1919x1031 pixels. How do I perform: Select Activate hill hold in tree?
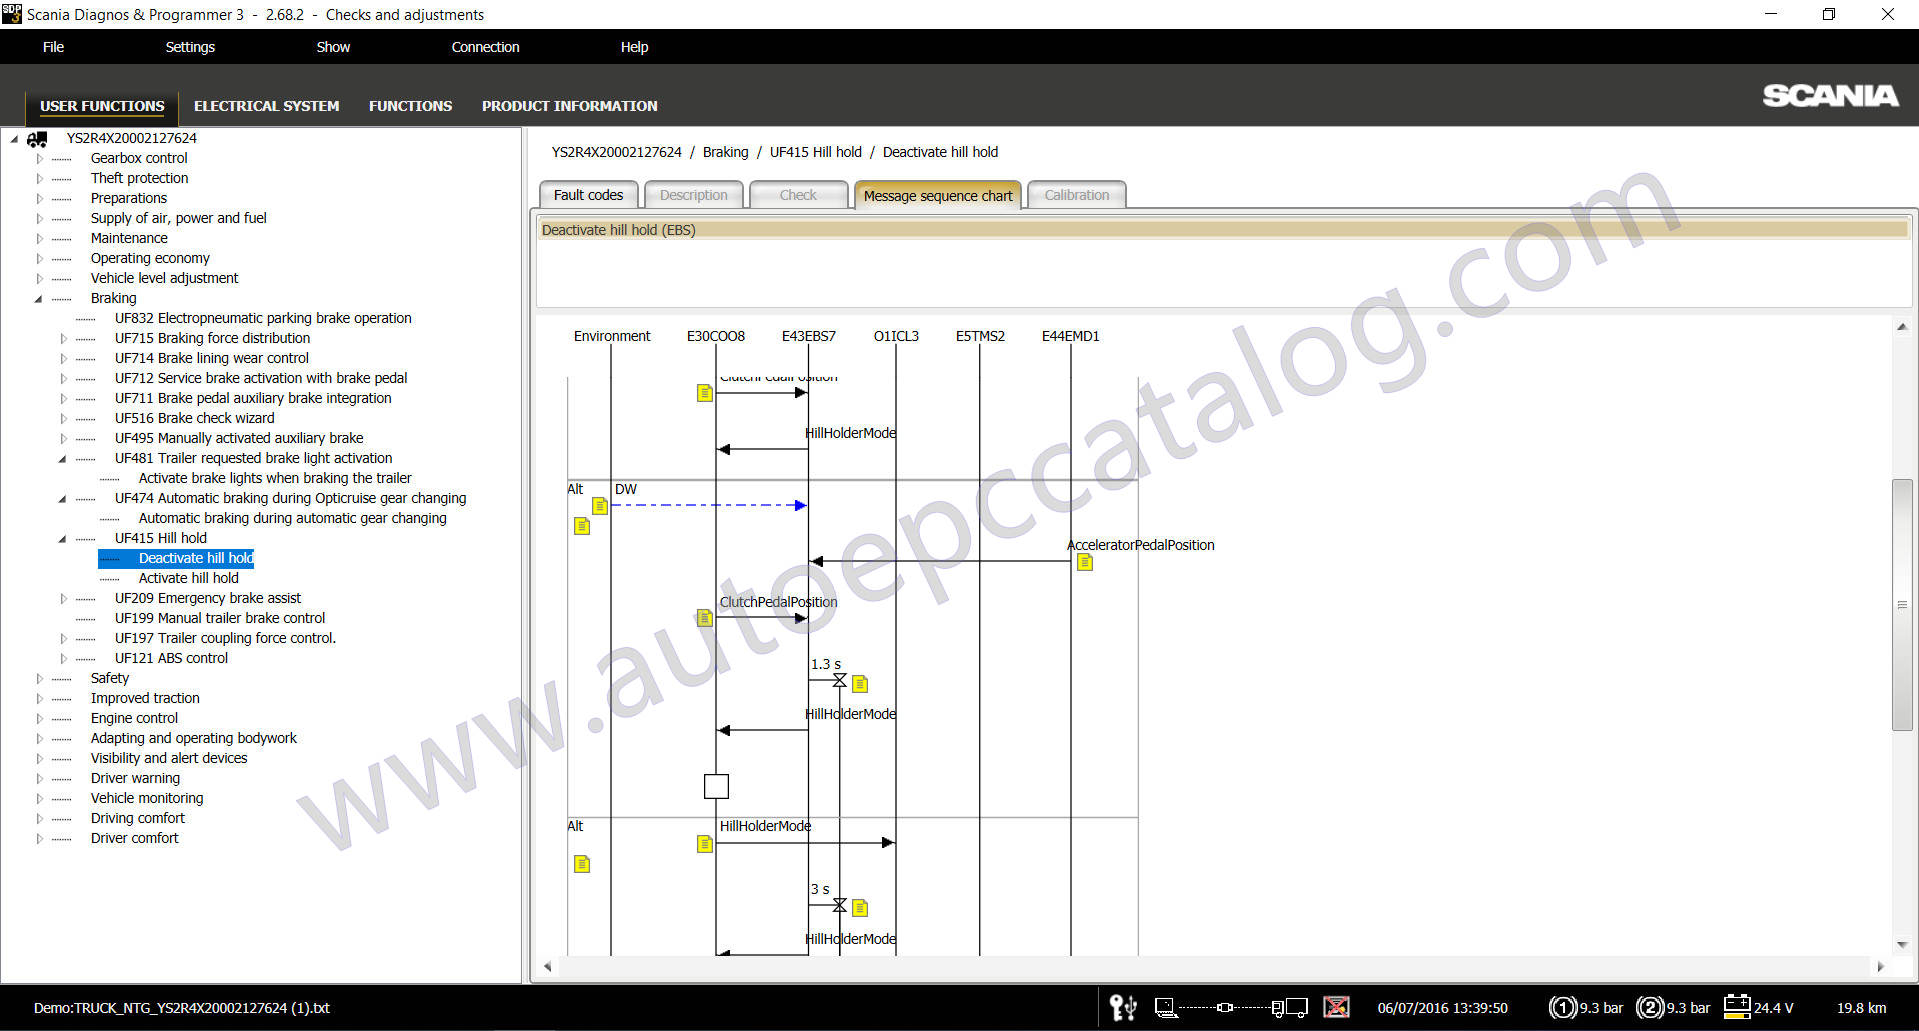[x=188, y=578]
